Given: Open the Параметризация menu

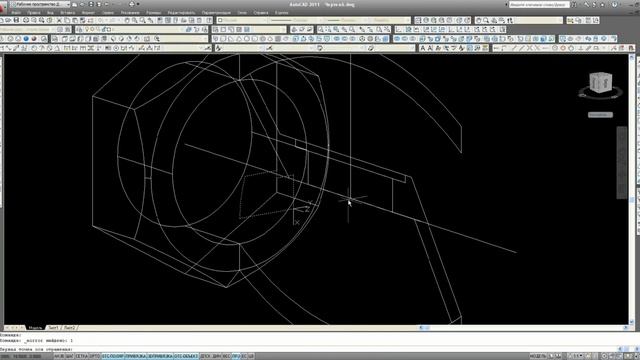Looking at the screenshot, I should click(x=216, y=13).
